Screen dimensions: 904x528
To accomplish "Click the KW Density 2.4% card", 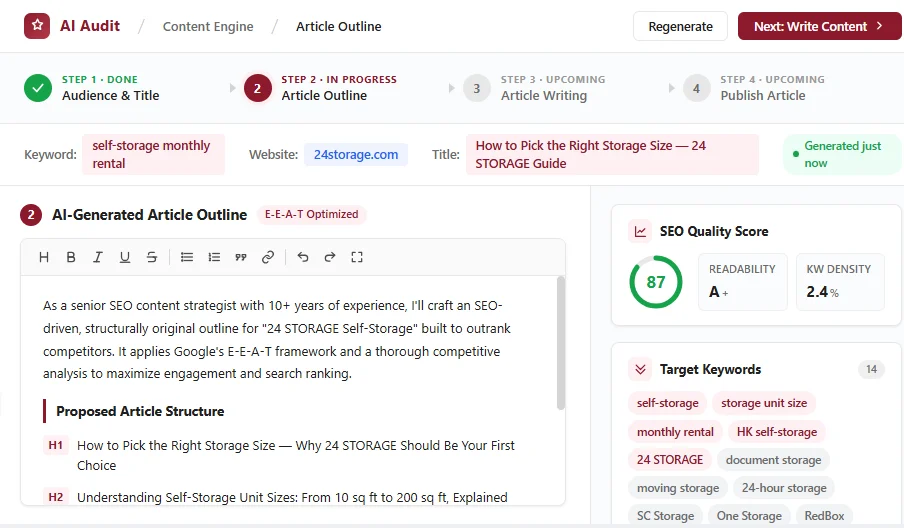I will 840,282.
